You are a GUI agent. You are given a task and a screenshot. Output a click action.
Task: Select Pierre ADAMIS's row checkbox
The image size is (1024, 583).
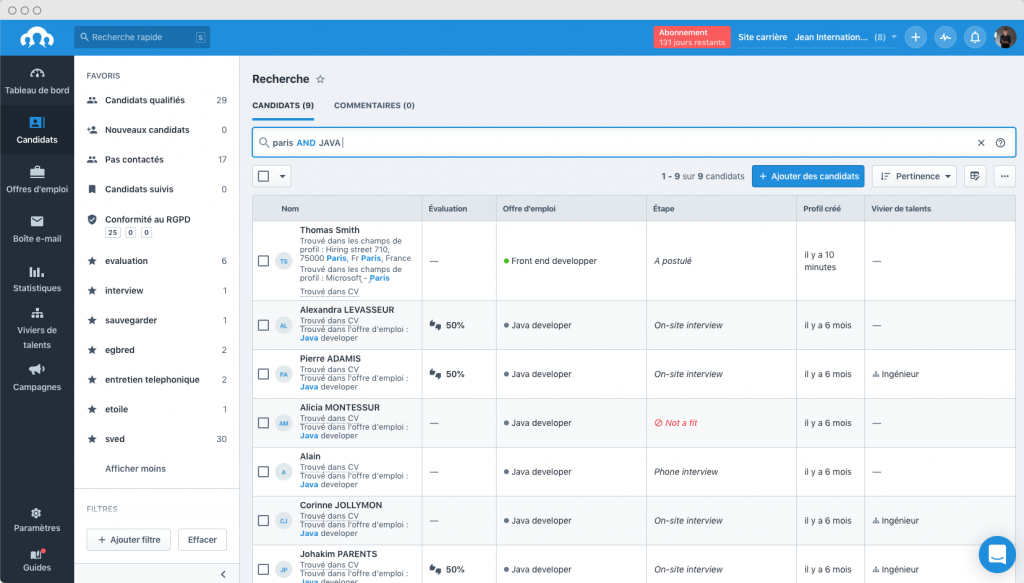263,374
